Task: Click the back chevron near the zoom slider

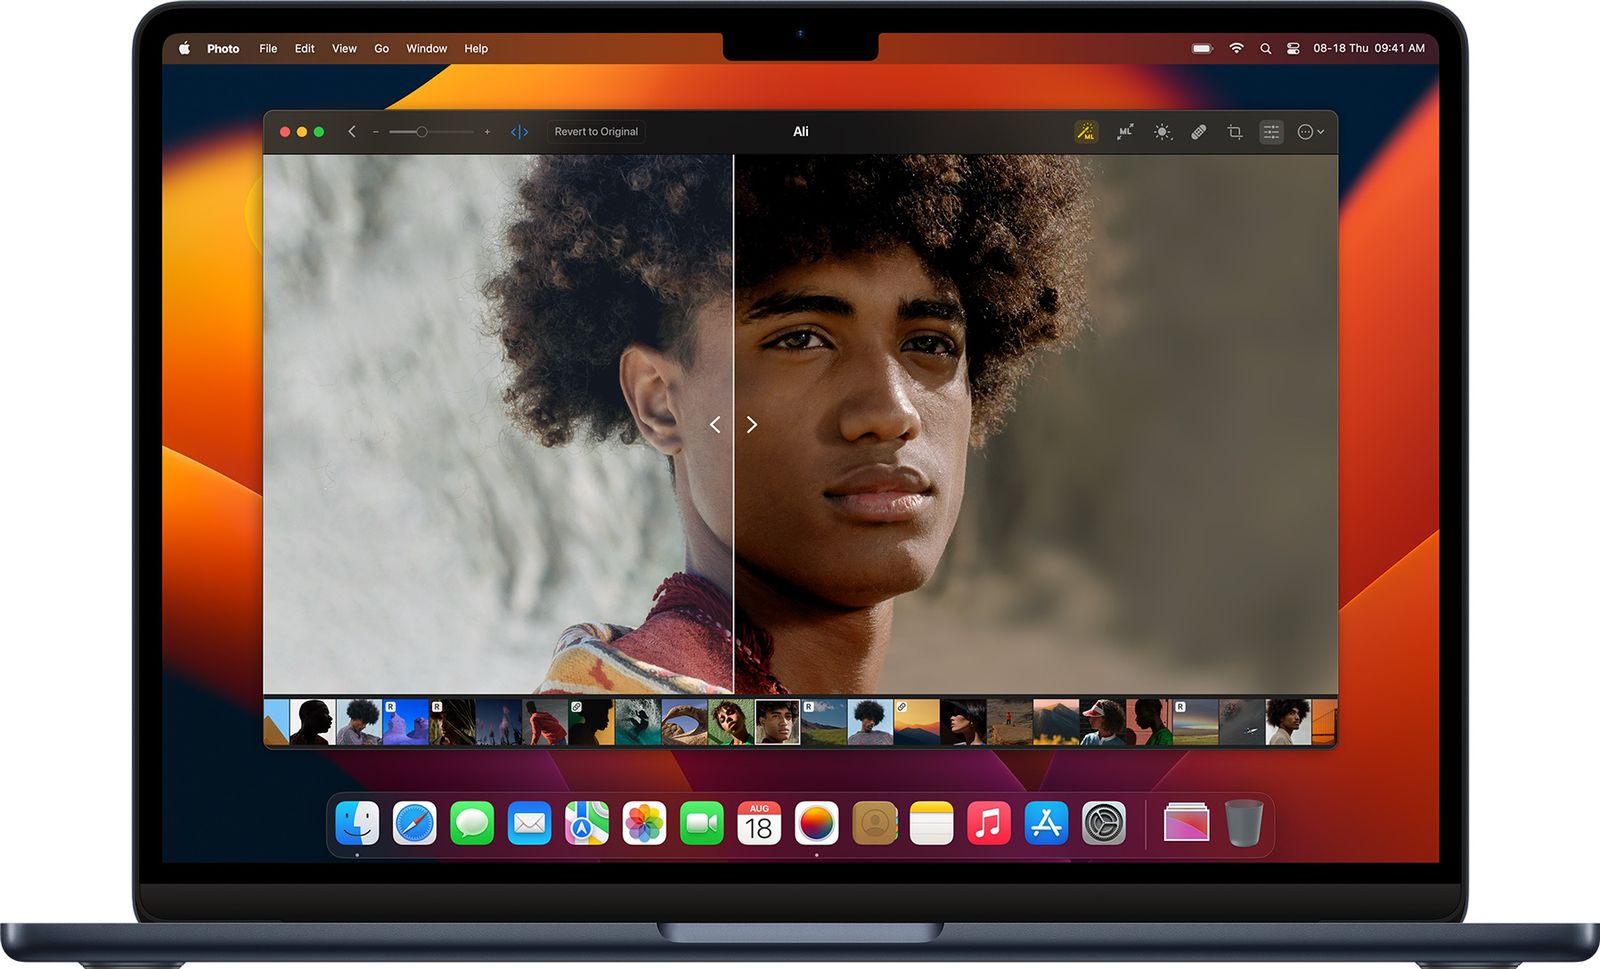Action: pos(352,131)
